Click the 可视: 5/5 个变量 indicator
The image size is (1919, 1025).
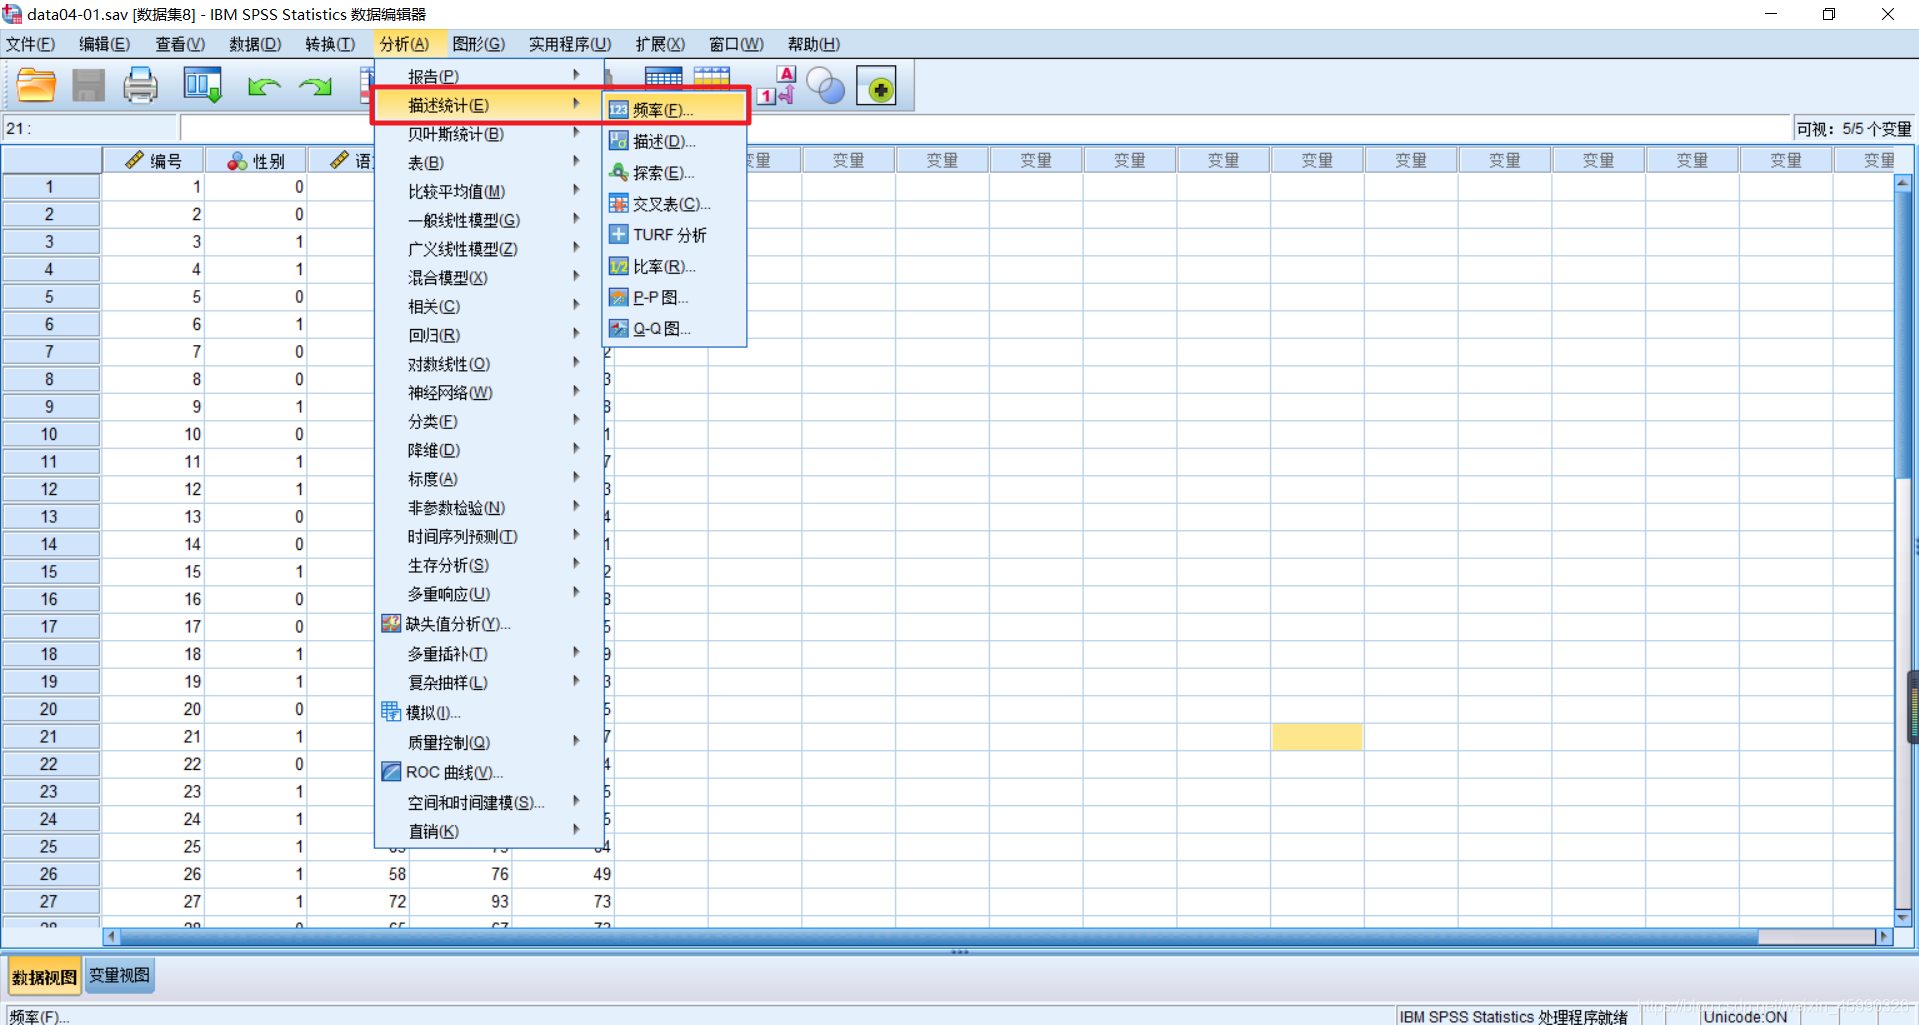tap(1853, 129)
